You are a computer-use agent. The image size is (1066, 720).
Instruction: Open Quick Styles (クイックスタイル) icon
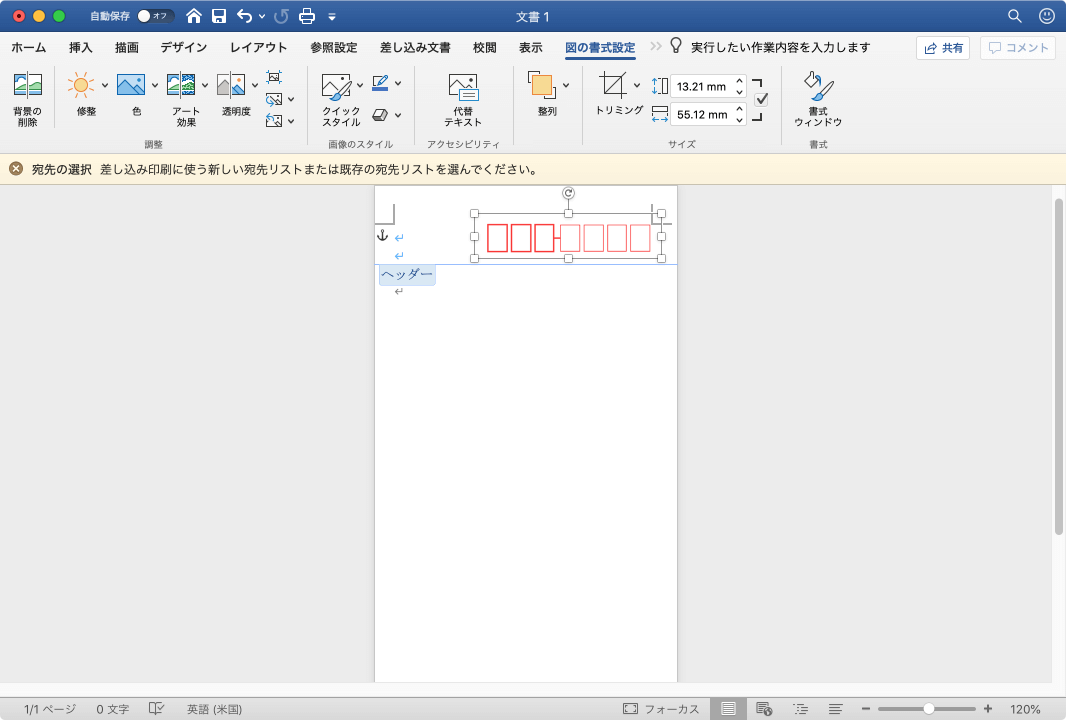(337, 87)
